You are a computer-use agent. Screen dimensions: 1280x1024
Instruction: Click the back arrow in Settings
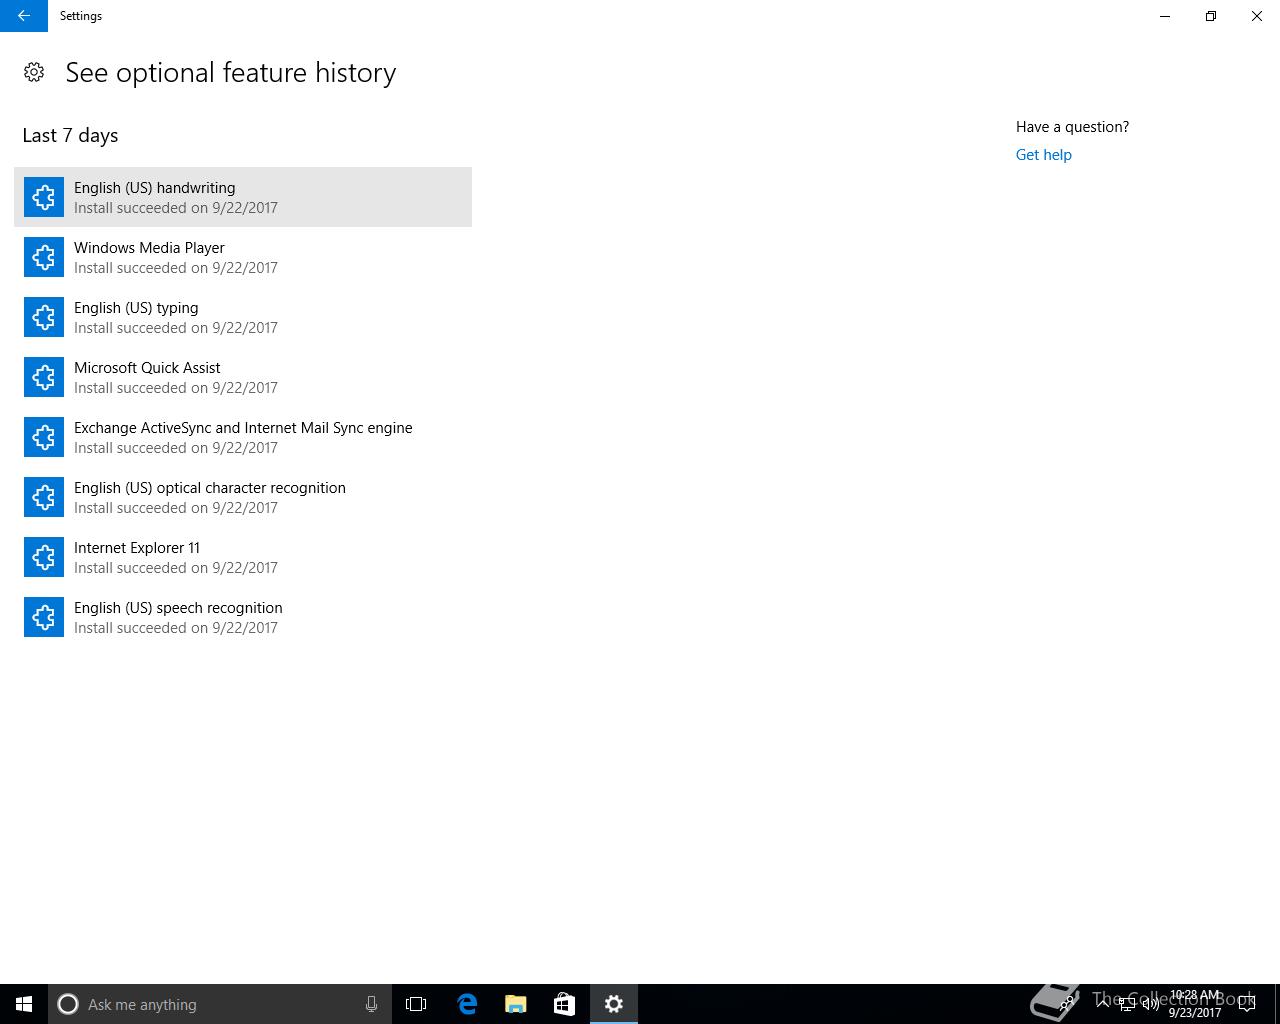click(24, 16)
